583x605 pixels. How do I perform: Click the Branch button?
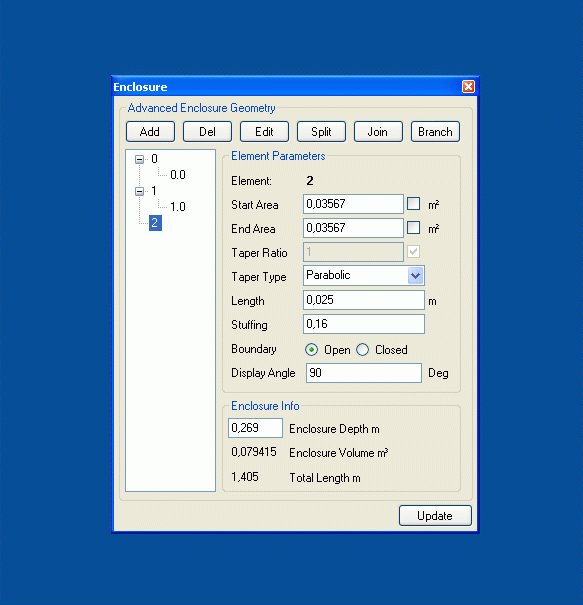pos(435,132)
